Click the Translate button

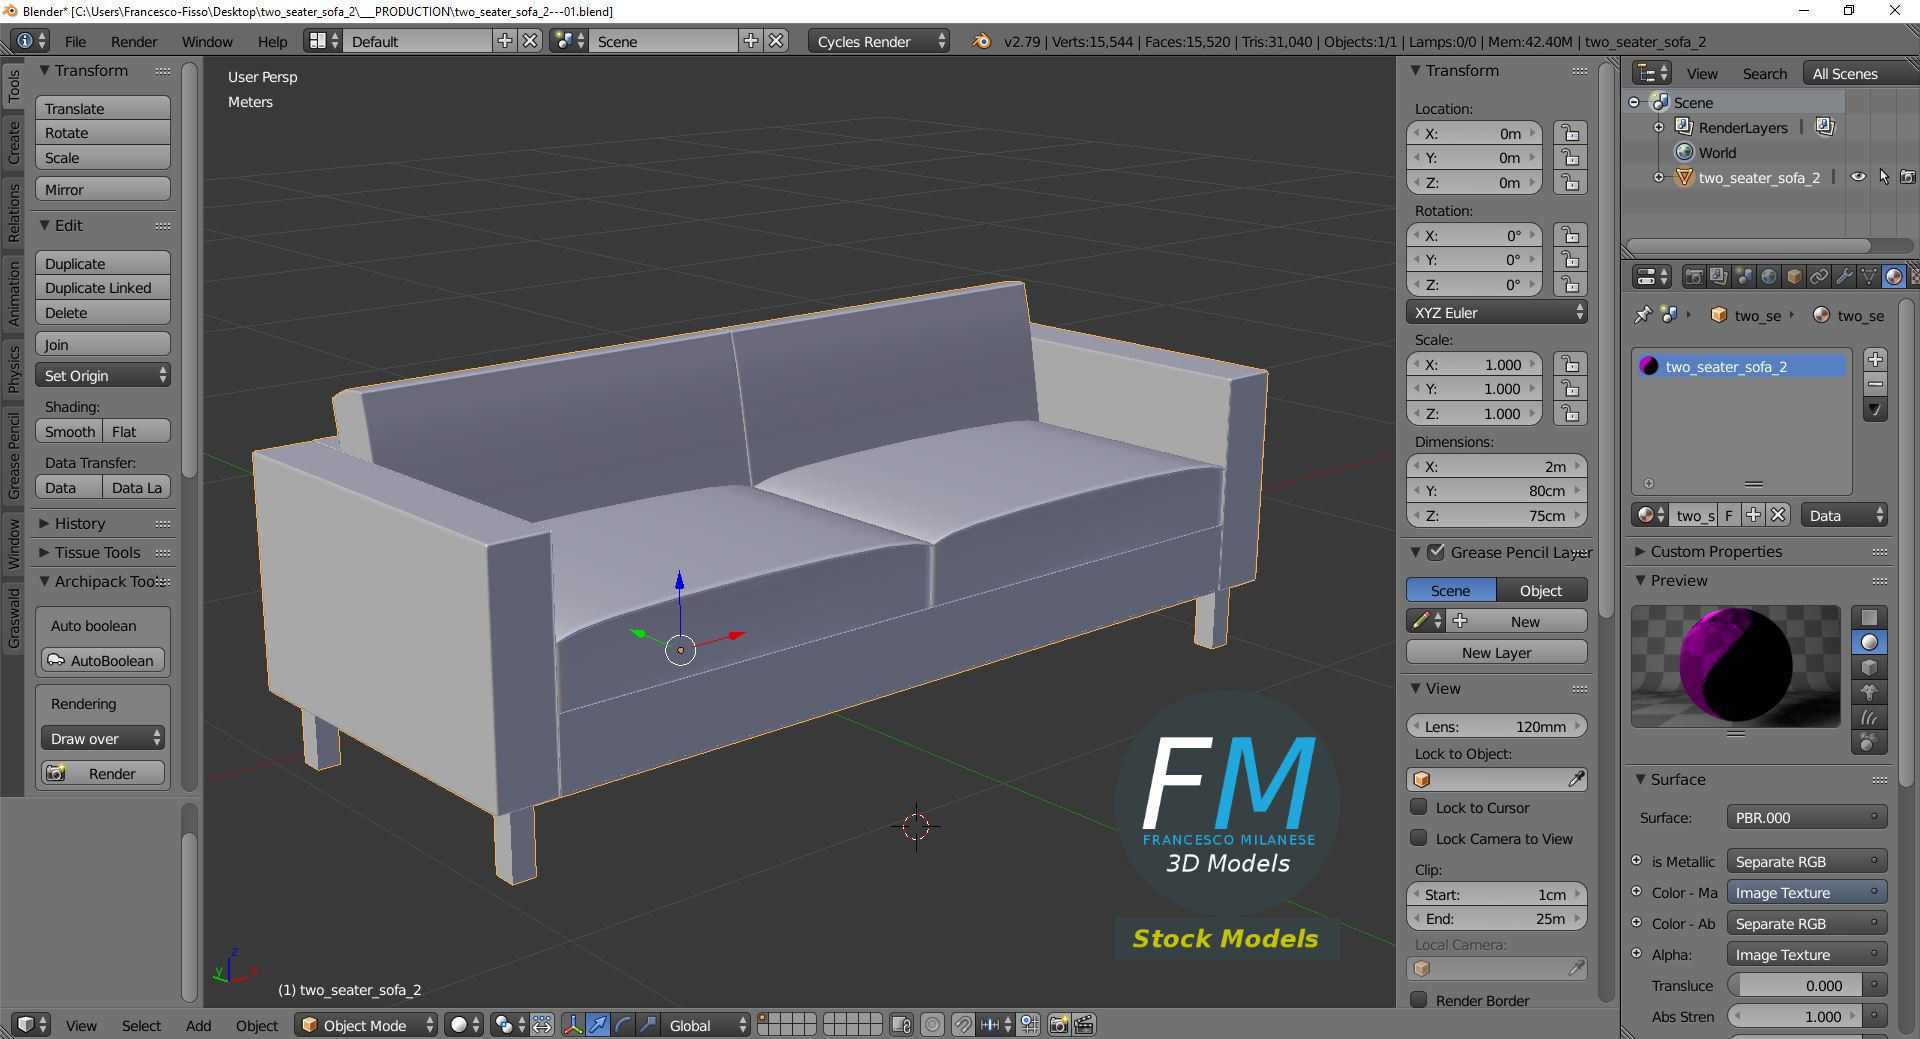coord(103,108)
